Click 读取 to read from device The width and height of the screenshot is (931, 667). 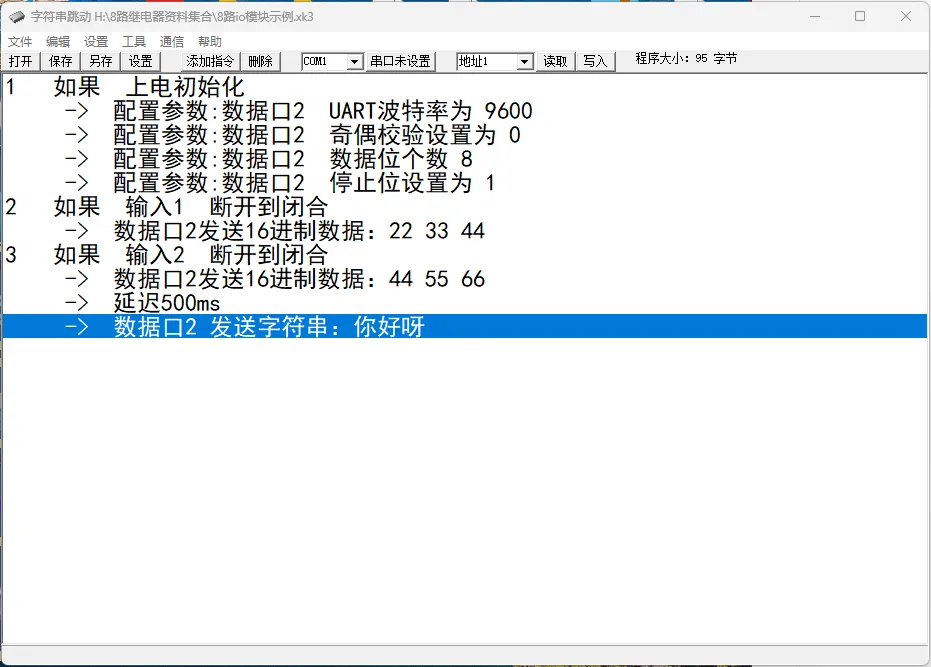point(555,61)
